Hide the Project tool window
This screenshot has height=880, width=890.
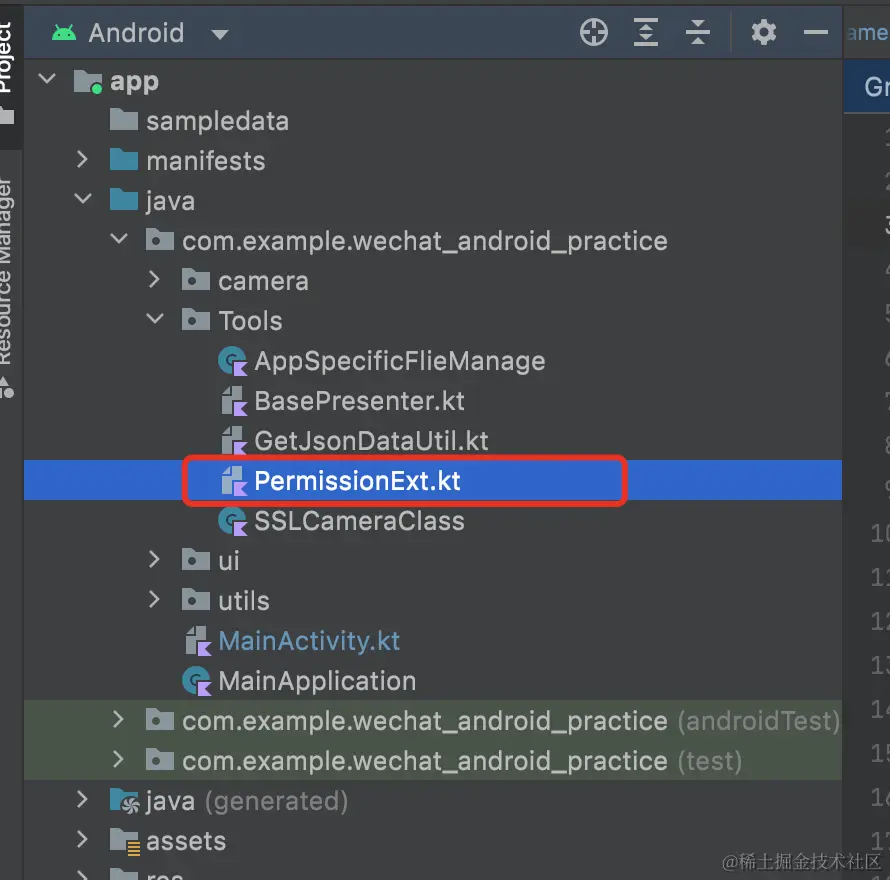pos(815,32)
